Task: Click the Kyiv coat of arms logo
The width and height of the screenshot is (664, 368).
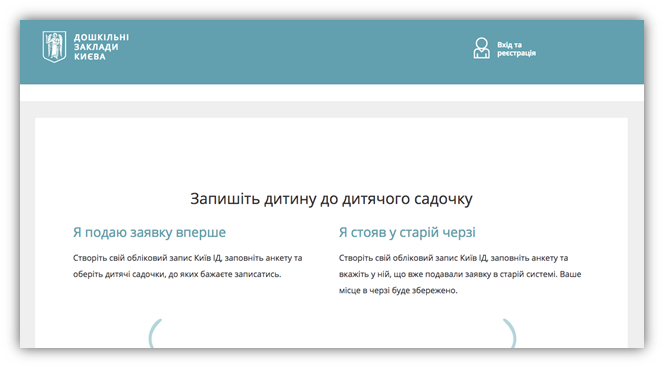Action: tap(54, 47)
